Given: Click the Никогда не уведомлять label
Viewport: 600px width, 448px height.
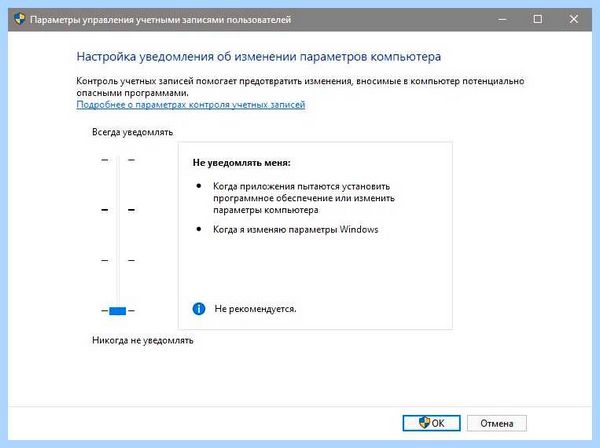Looking at the screenshot, I should tap(143, 340).
